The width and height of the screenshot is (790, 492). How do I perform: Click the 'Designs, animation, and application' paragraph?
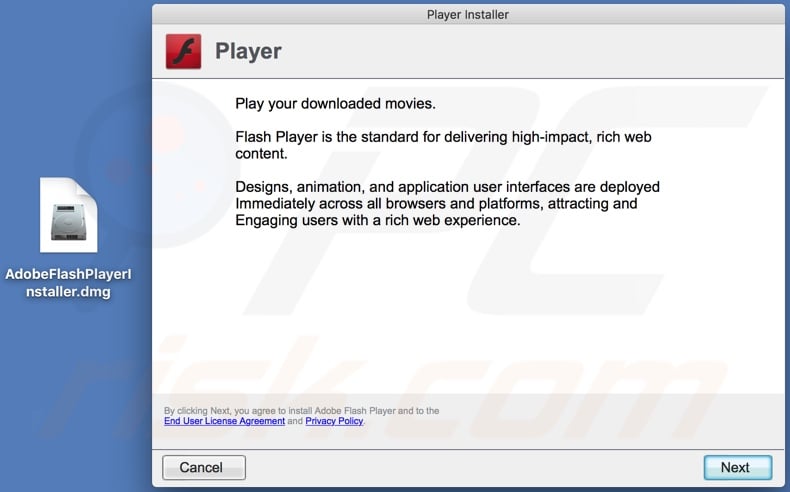coord(447,203)
